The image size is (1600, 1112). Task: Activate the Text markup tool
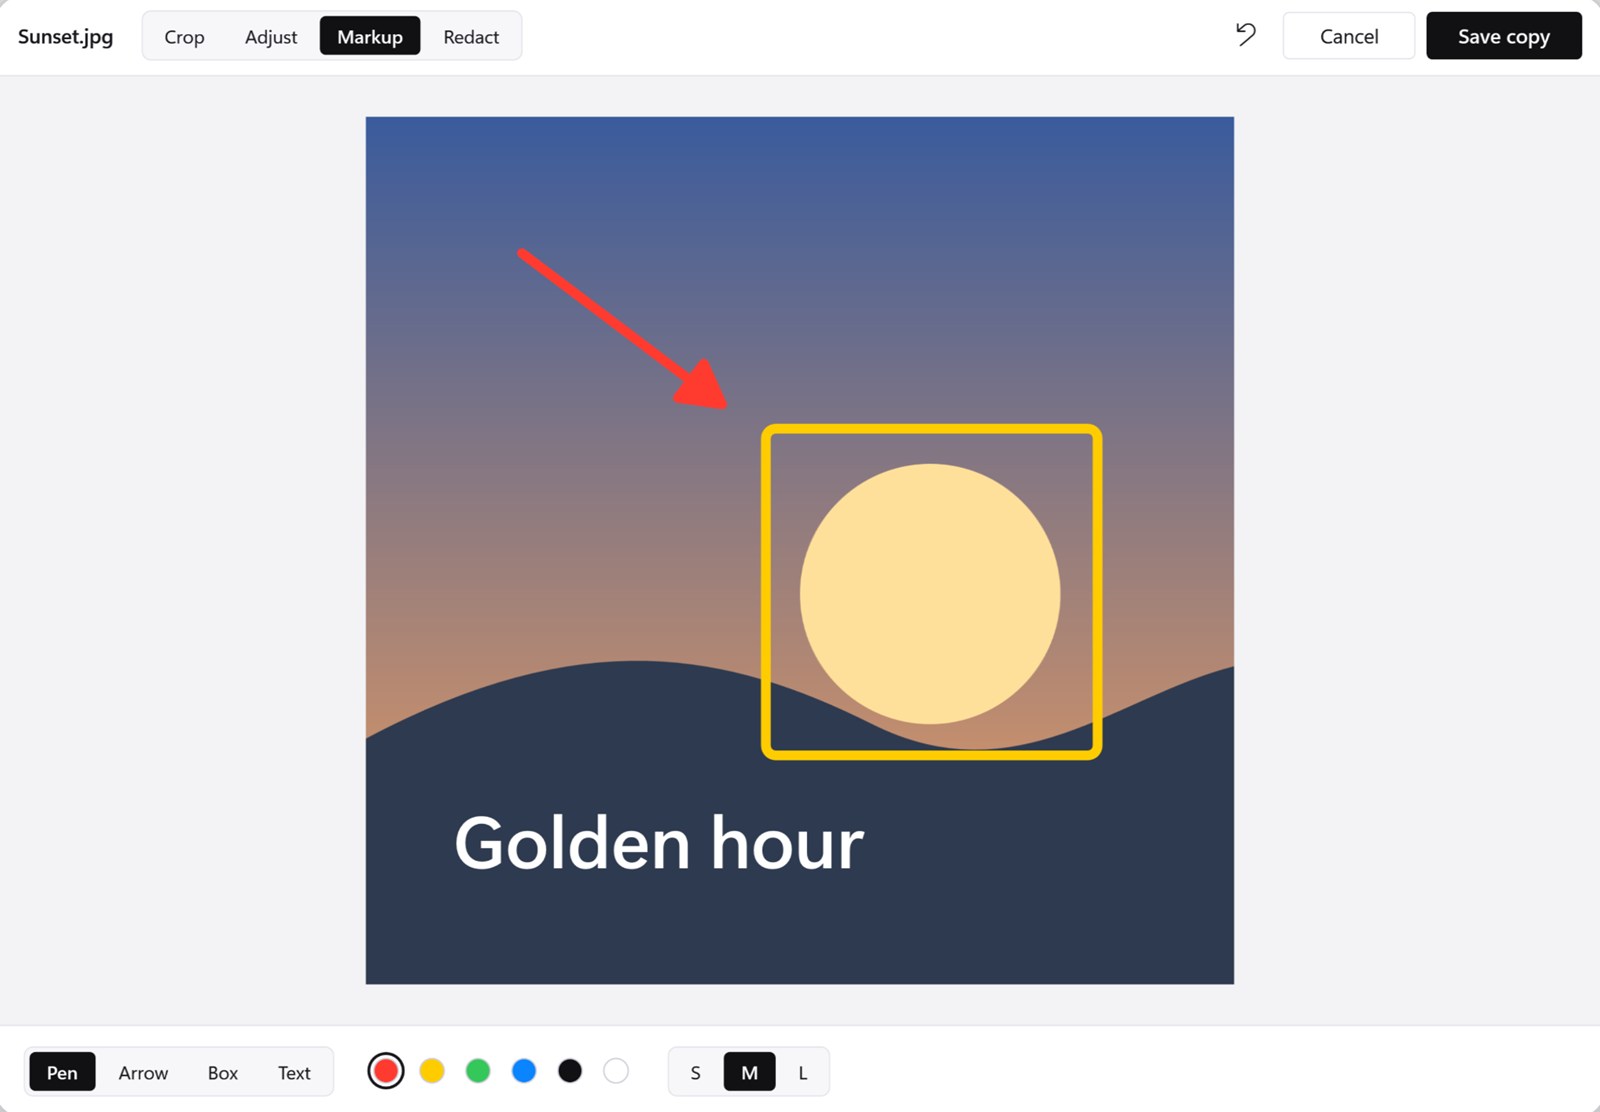[294, 1072]
